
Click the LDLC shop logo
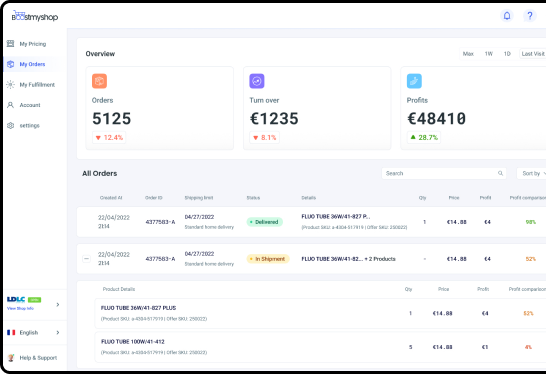[x=16, y=299]
